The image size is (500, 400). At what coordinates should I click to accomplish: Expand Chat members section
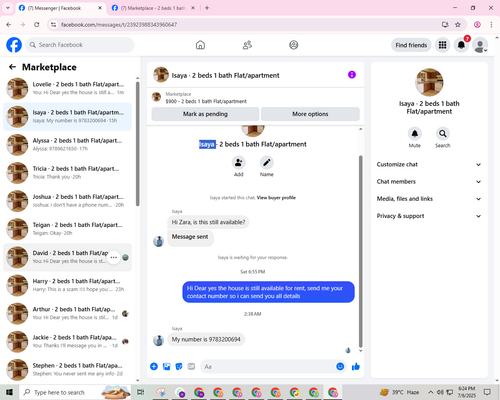pyautogui.click(x=429, y=182)
